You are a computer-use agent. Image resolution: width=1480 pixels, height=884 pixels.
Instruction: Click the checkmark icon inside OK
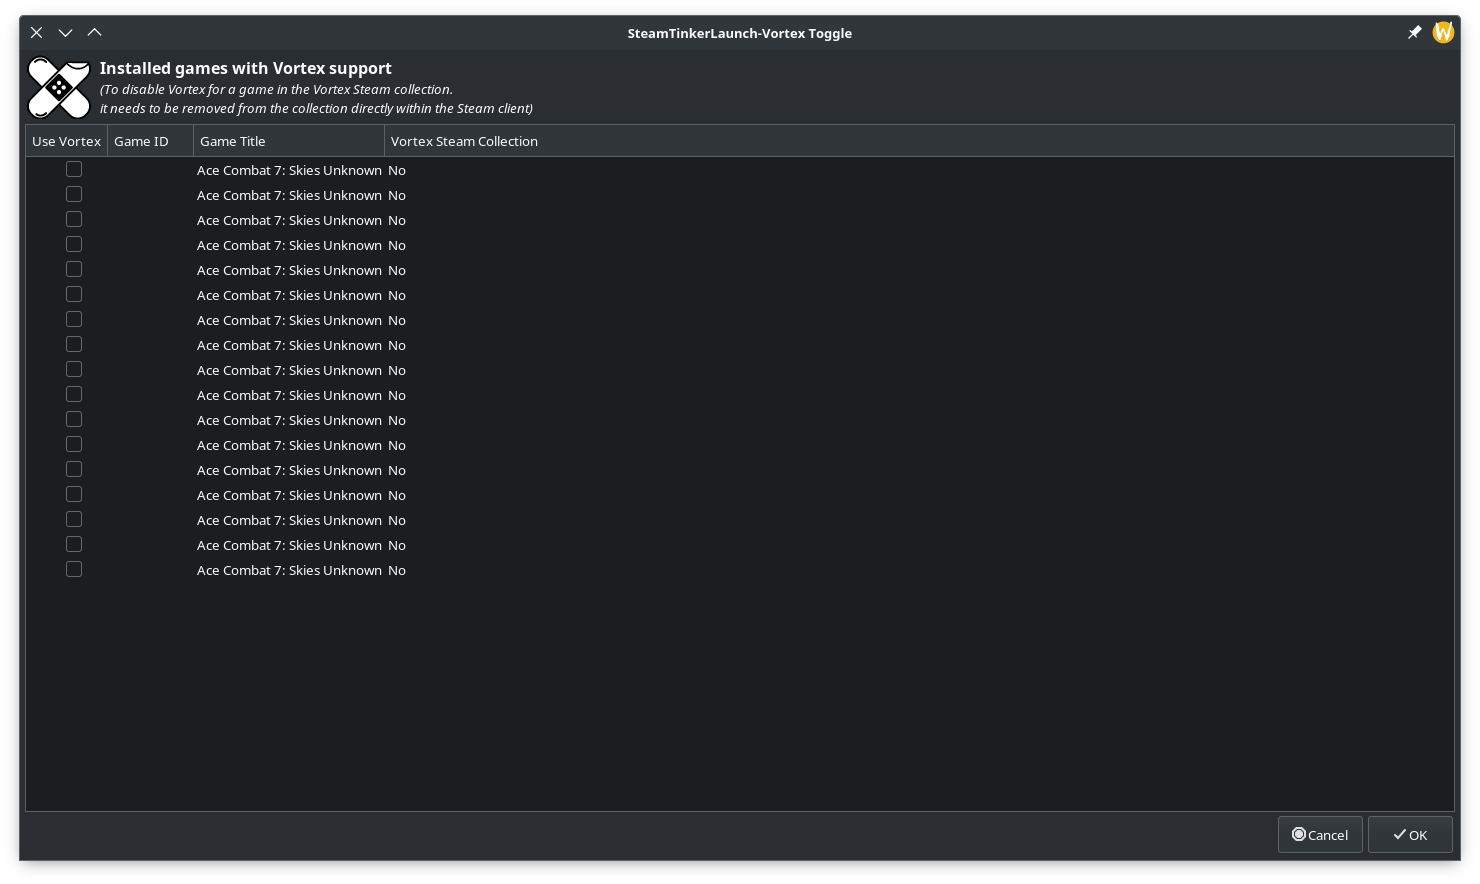click(x=1400, y=834)
